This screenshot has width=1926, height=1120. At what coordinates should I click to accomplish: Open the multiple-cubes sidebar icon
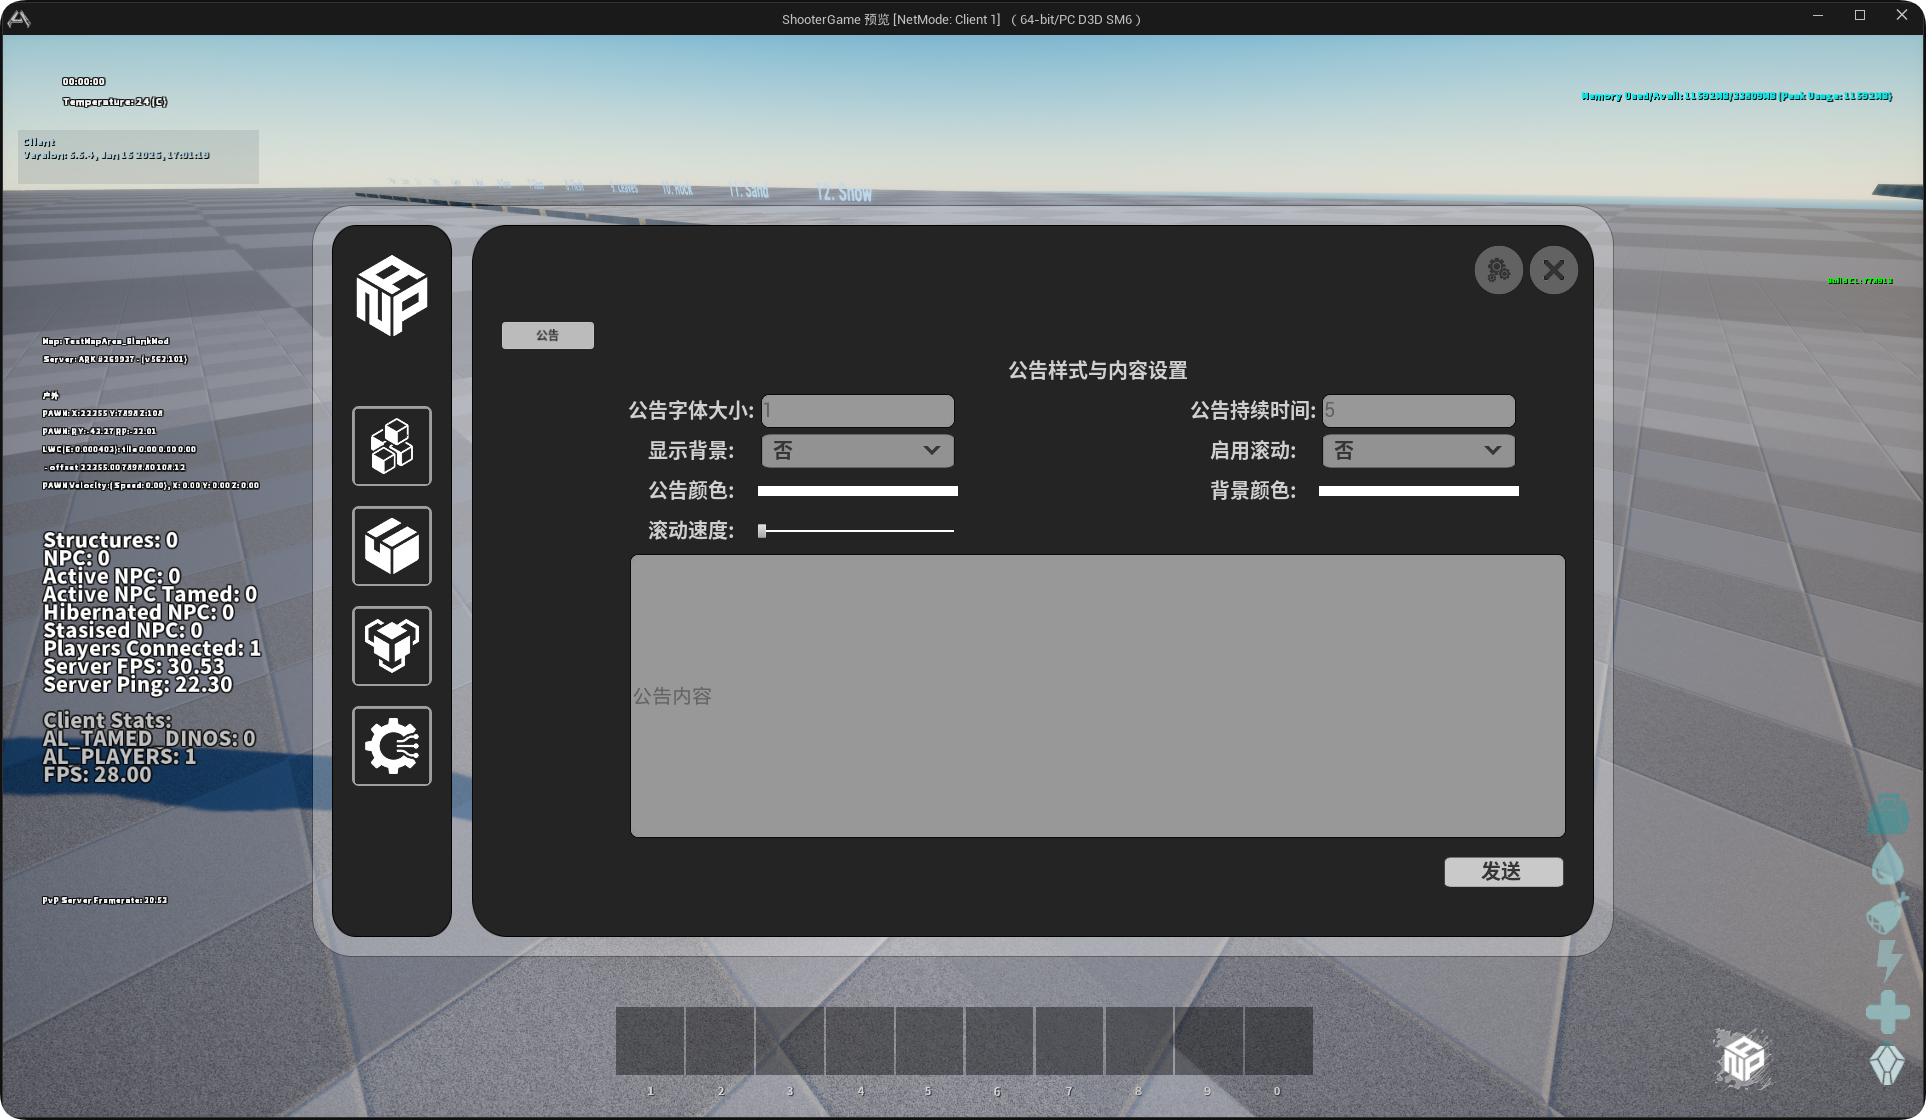point(392,446)
